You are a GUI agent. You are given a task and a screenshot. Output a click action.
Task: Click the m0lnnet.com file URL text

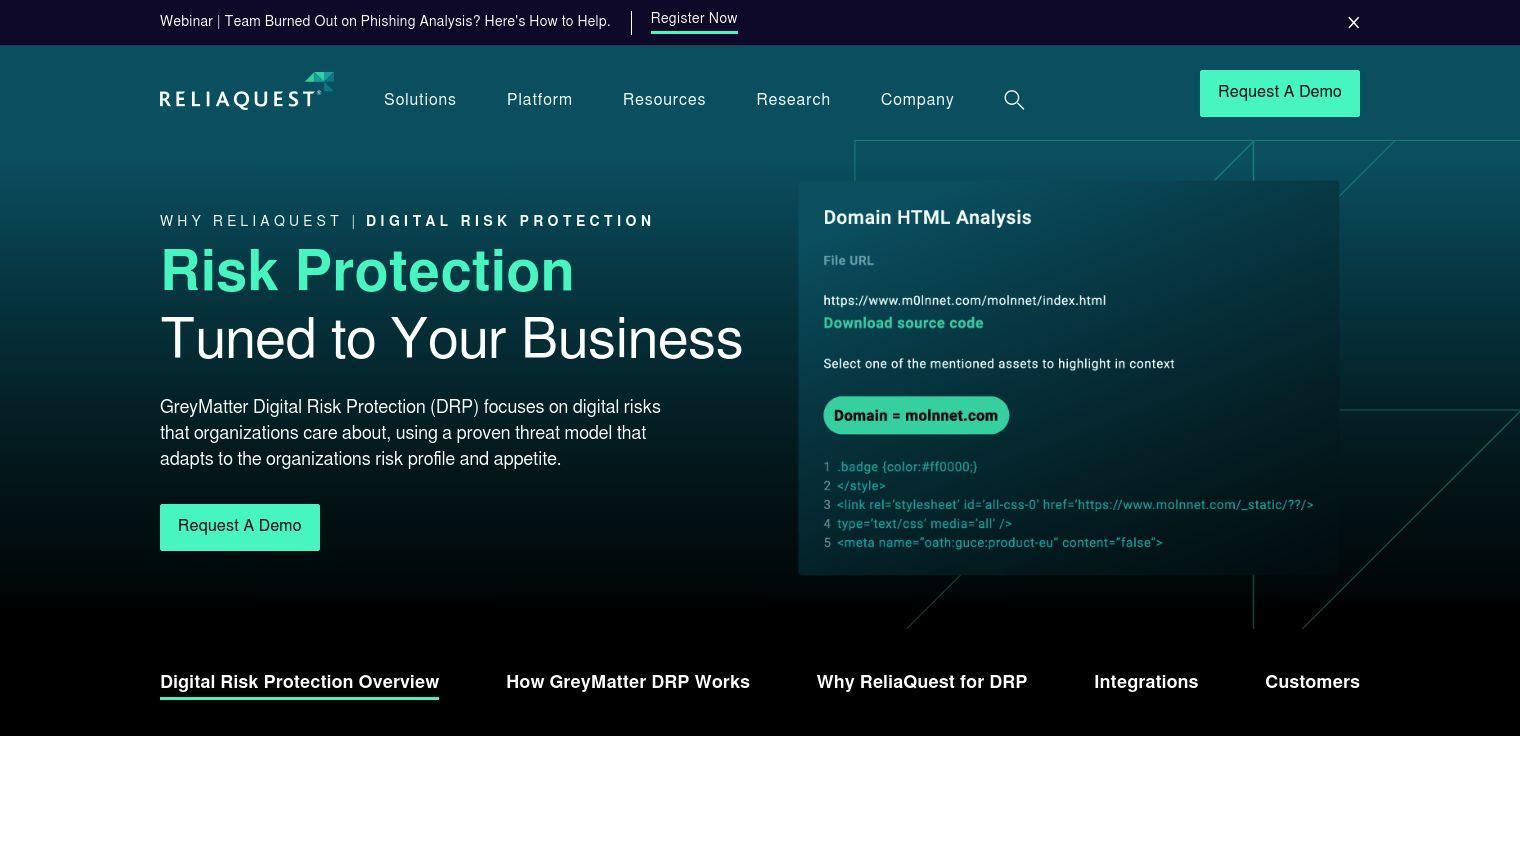coord(965,300)
